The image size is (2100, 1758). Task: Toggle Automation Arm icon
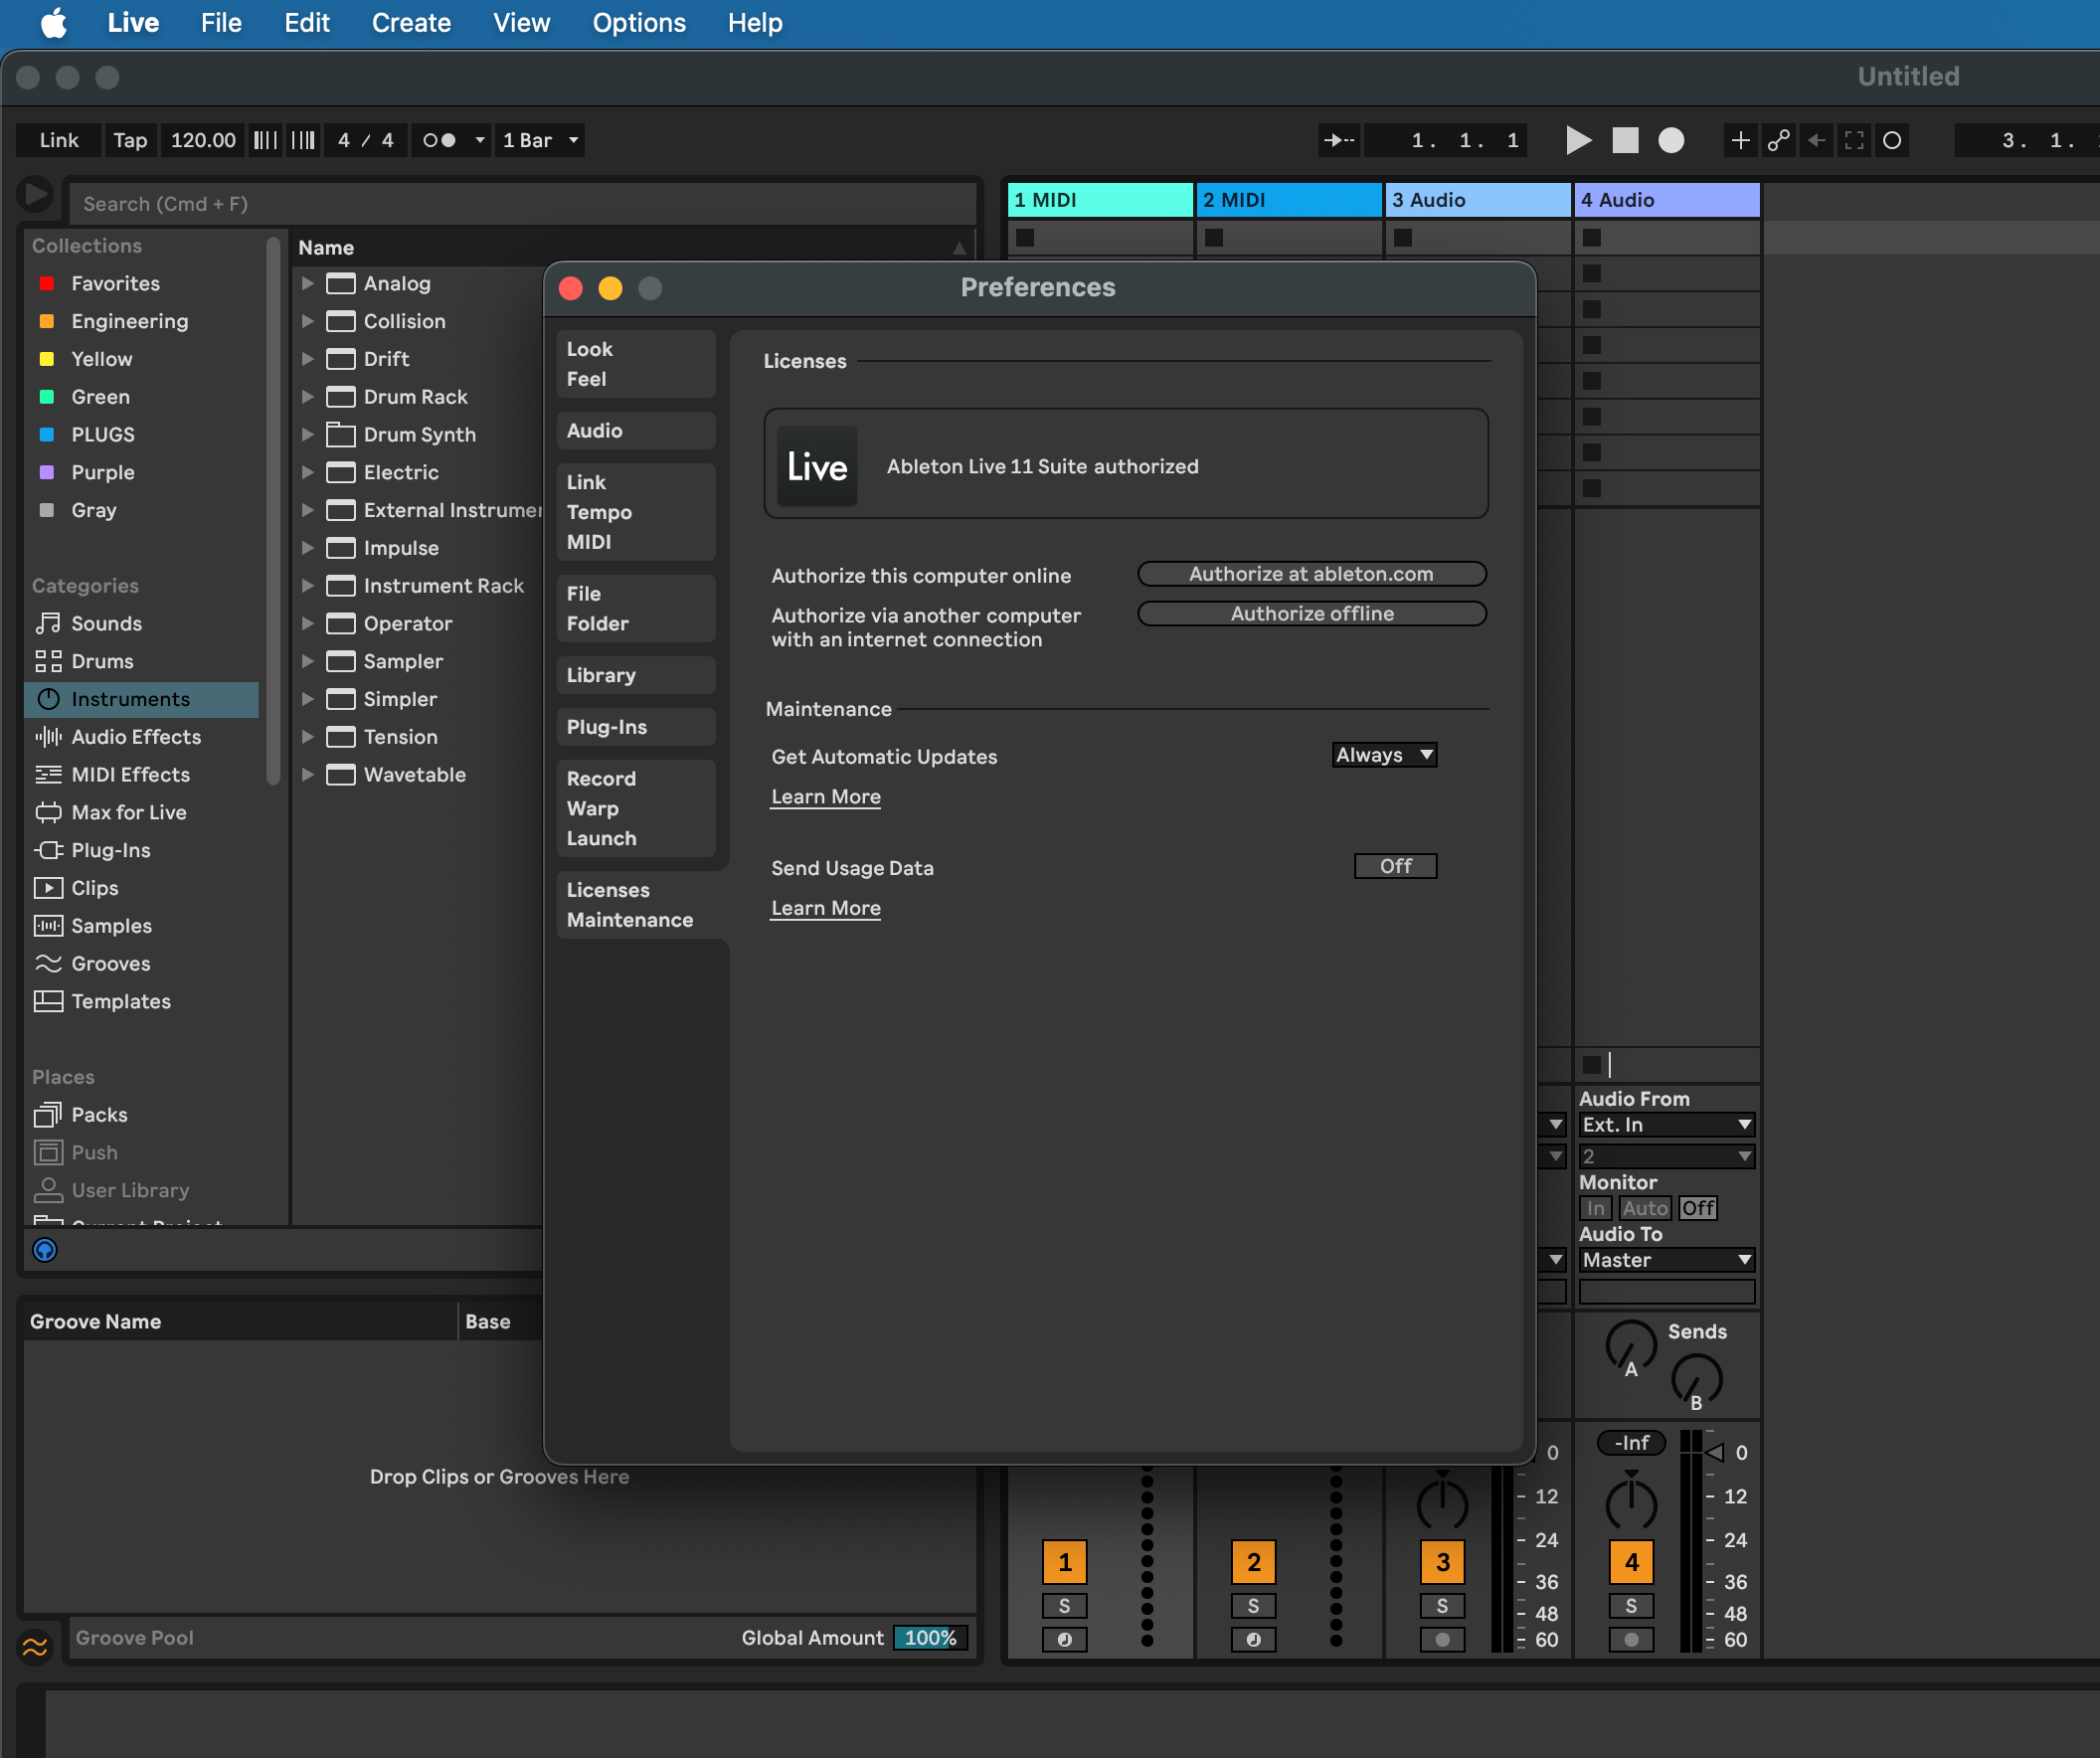[x=1778, y=140]
